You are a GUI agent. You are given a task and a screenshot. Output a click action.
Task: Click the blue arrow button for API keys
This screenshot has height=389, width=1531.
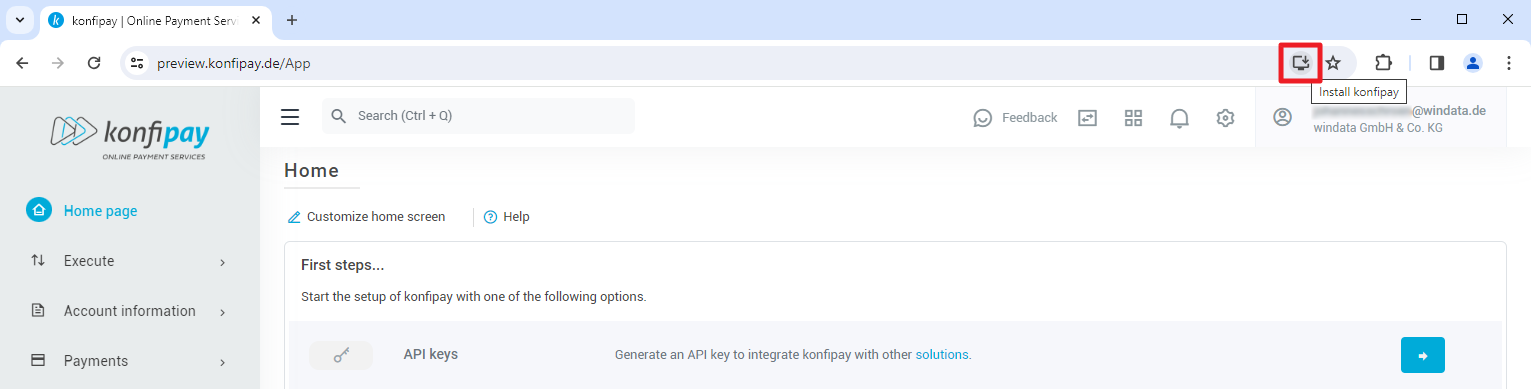tap(1423, 355)
